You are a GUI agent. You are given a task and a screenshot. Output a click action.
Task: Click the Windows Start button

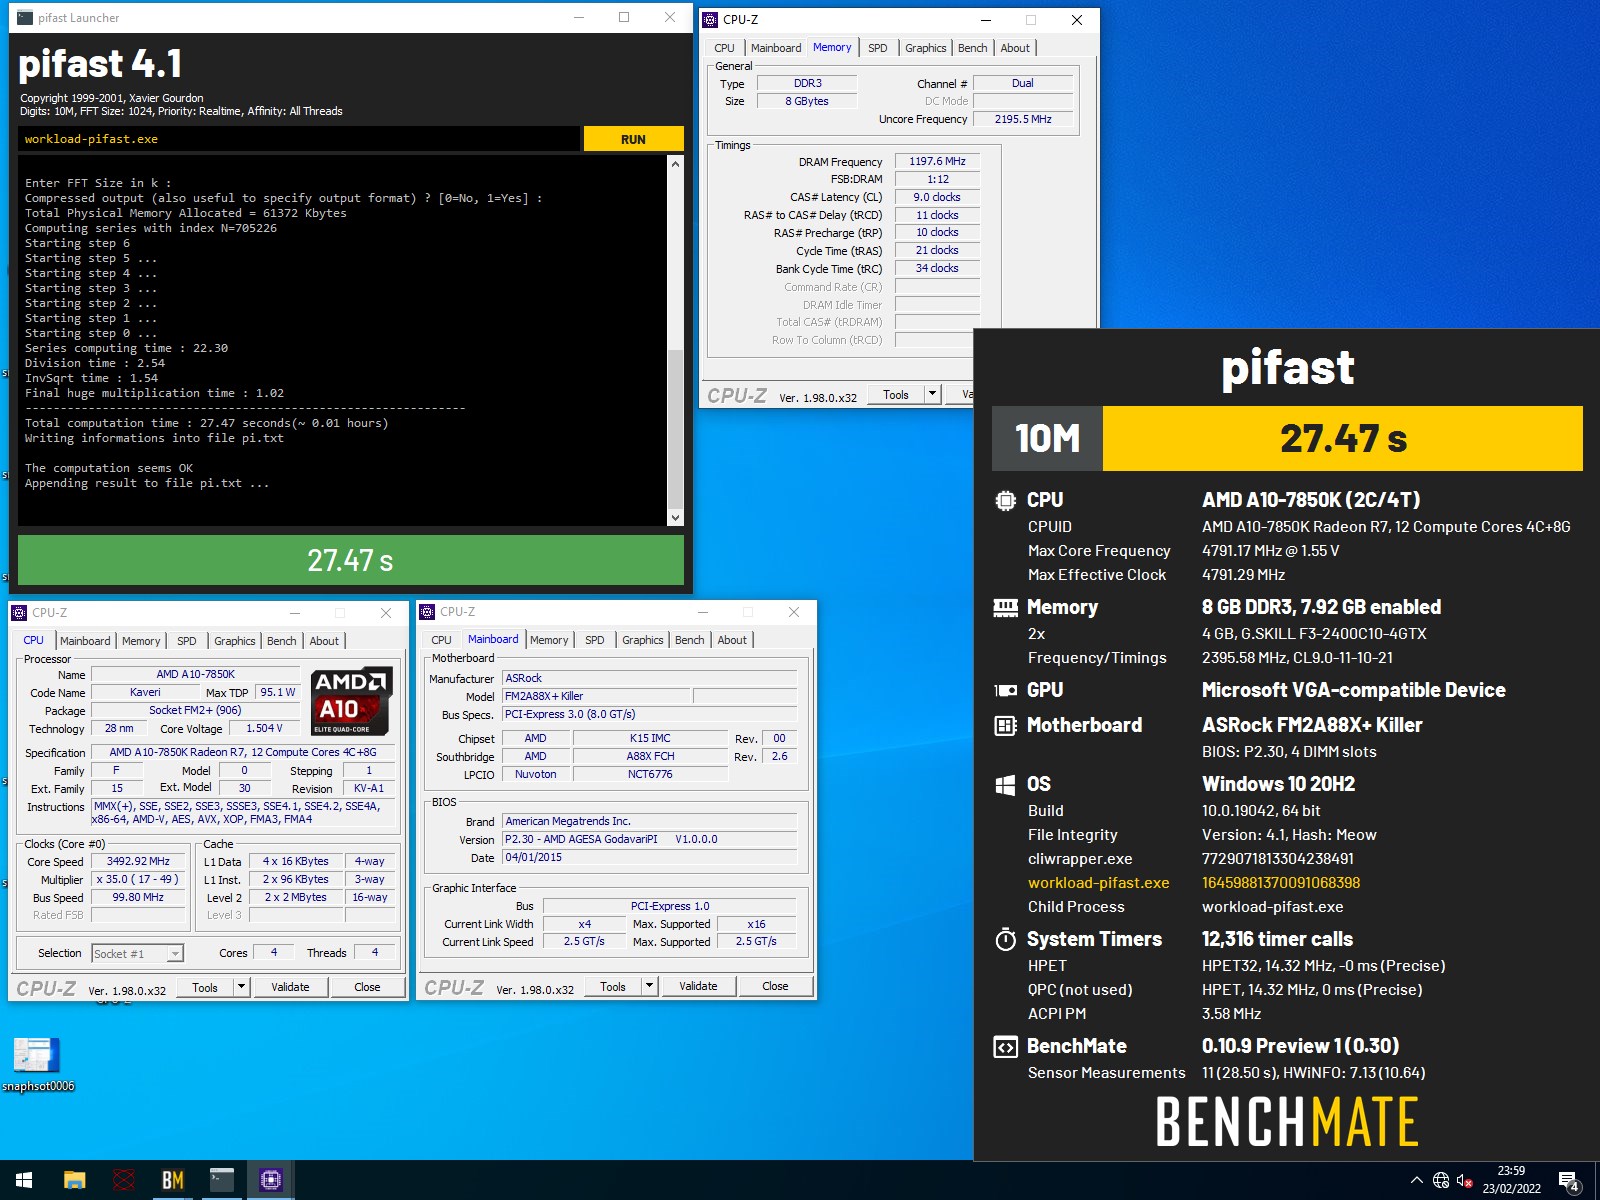tap(24, 1180)
